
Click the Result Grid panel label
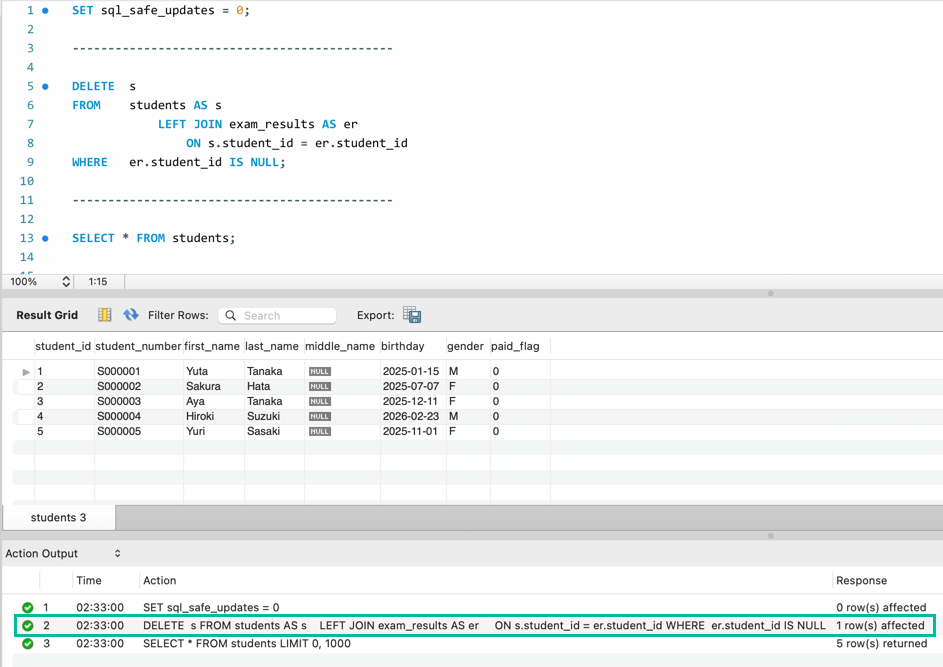click(47, 315)
